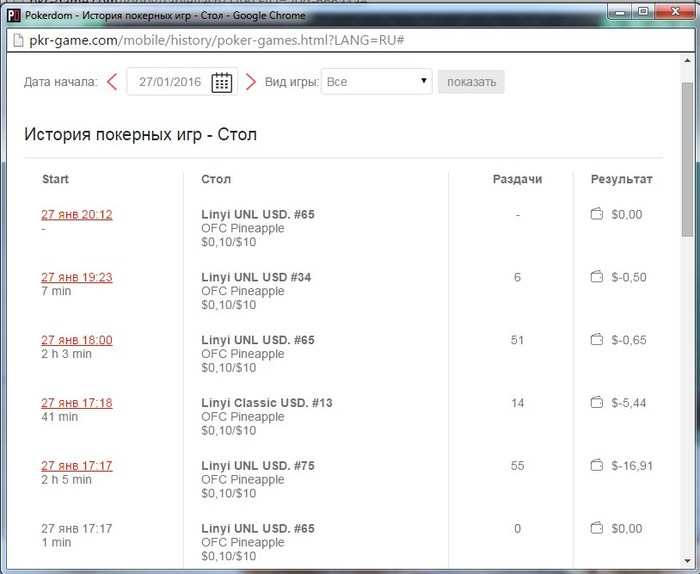This screenshot has width=700, height=574.
Task: Click duration text 41 min
Action: [59, 417]
